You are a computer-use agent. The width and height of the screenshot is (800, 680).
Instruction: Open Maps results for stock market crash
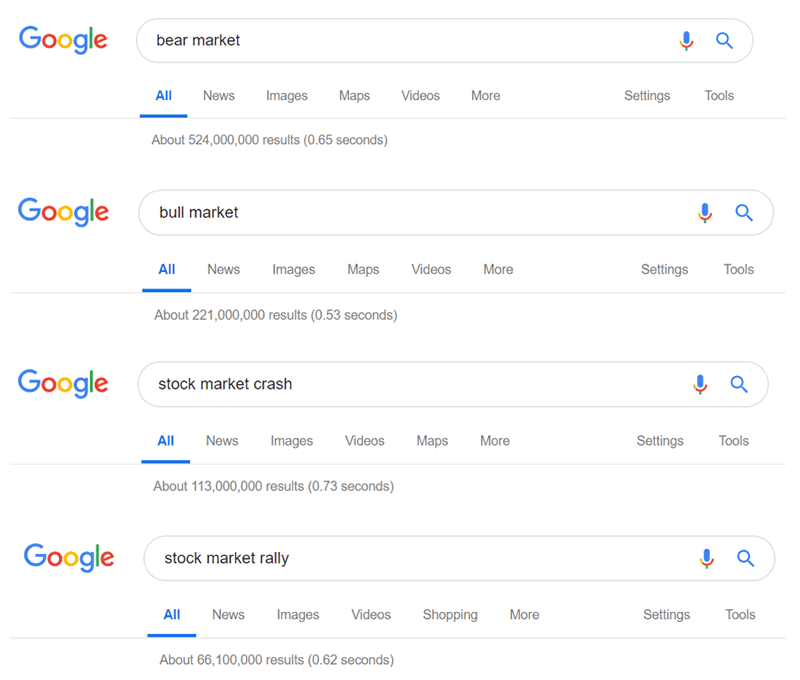click(x=432, y=441)
